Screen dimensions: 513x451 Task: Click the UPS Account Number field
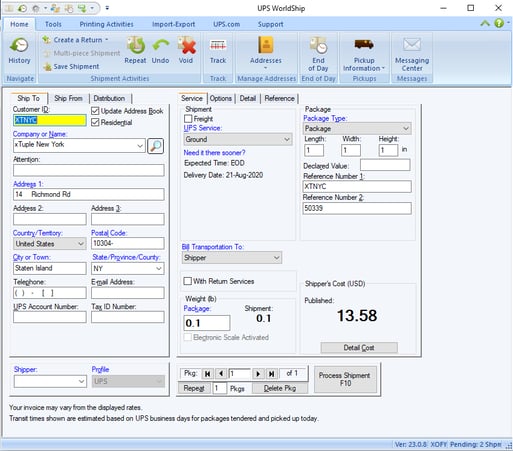[x=50, y=317]
